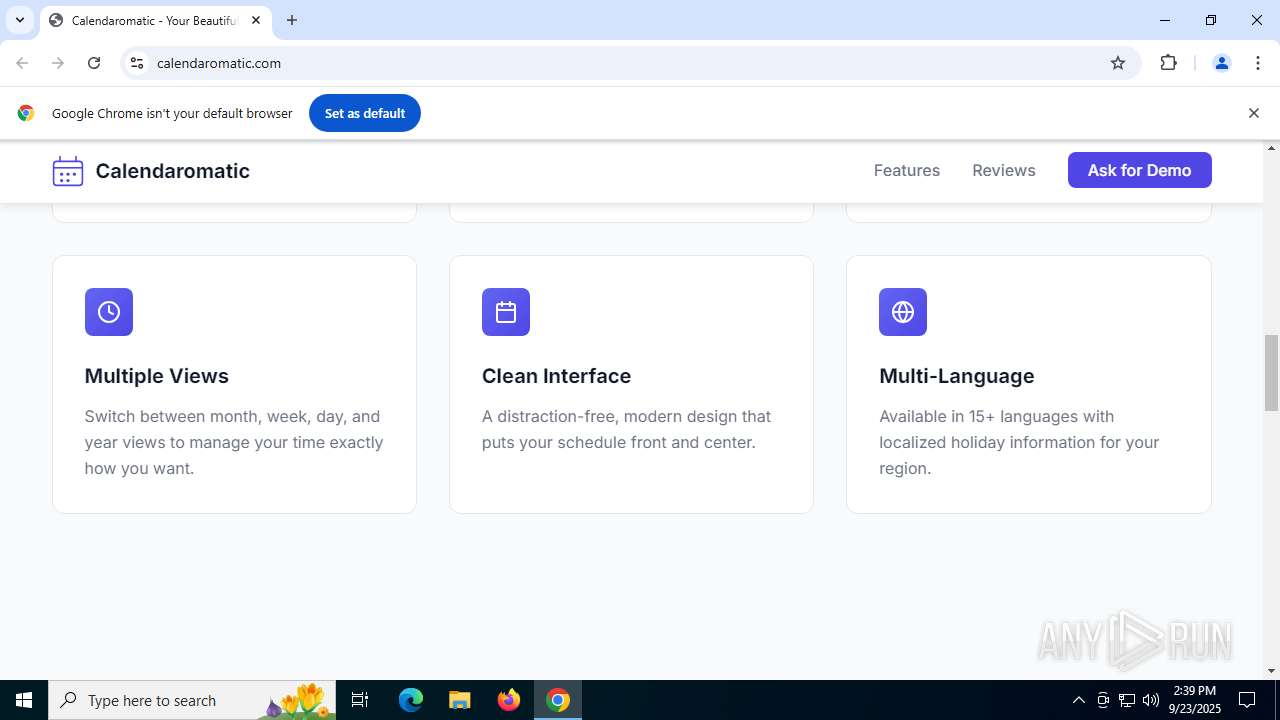Reload the page with the refresh icon
1280x720 pixels.
[94, 63]
